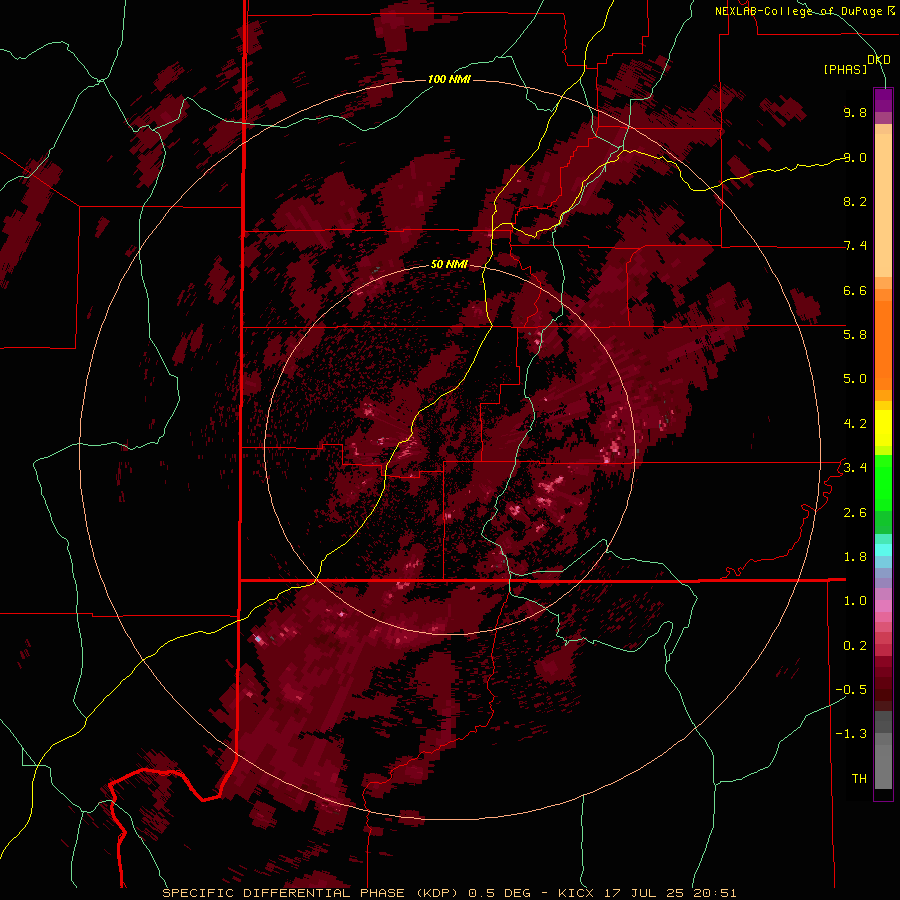
Task: Click the -1.3 legend value
Action: 851,734
